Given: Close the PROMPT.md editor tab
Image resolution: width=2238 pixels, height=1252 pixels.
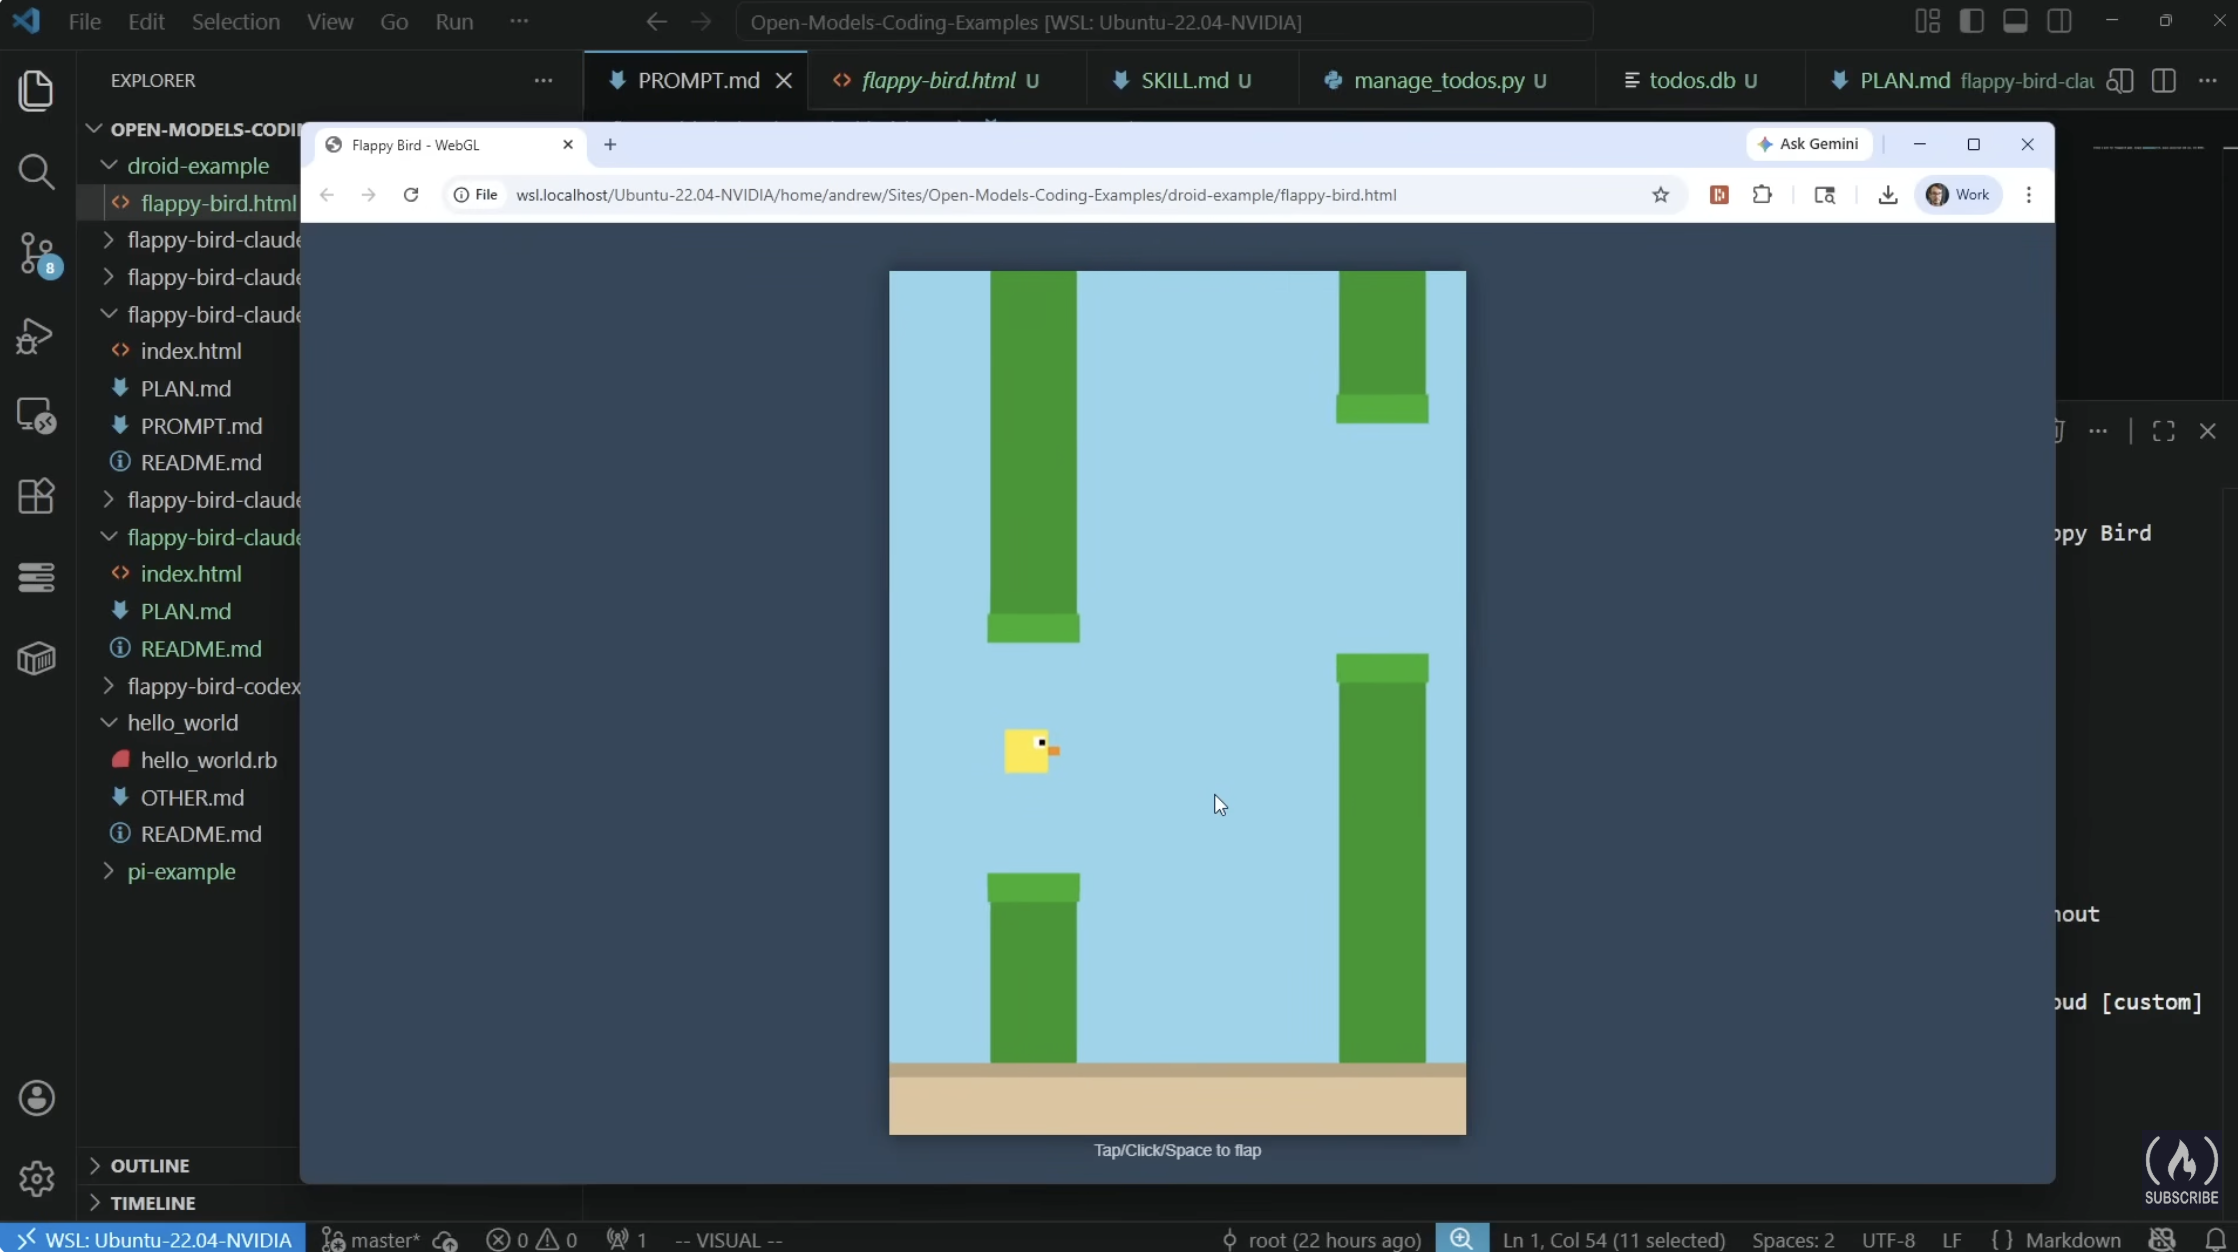Looking at the screenshot, I should [784, 80].
